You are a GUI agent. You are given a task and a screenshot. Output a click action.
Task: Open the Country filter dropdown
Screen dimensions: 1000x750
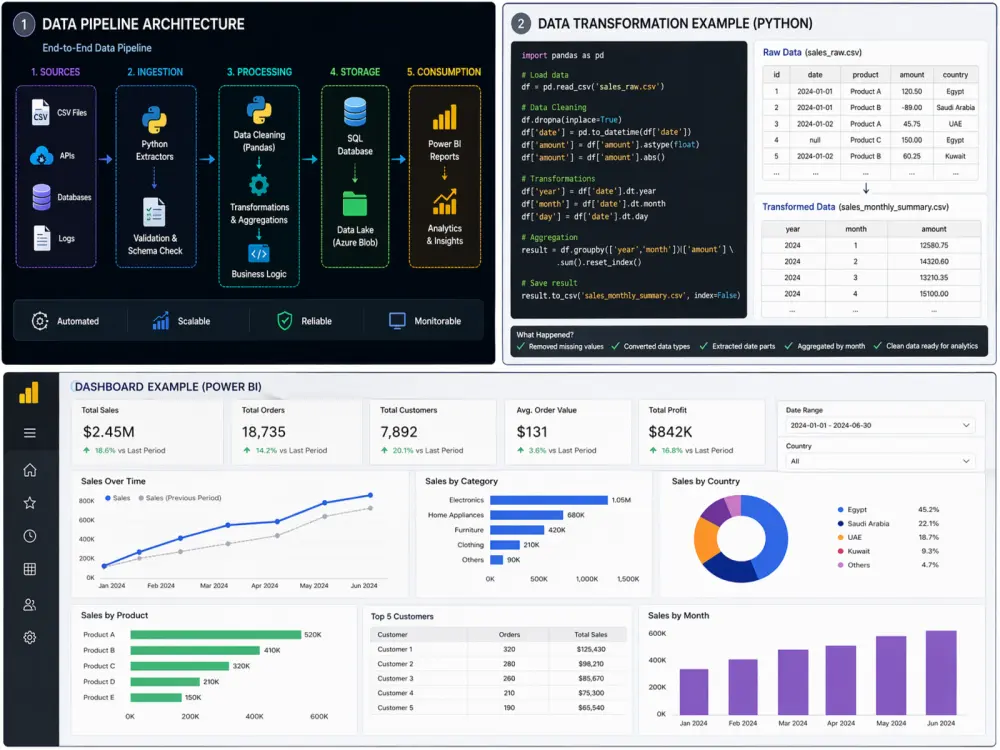pos(879,461)
